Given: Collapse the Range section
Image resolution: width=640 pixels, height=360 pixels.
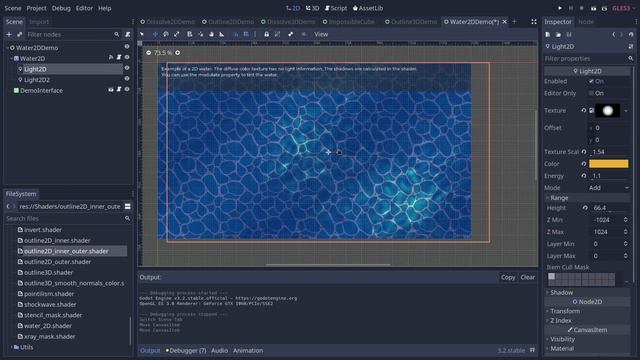Looking at the screenshot, I should pos(588,198).
